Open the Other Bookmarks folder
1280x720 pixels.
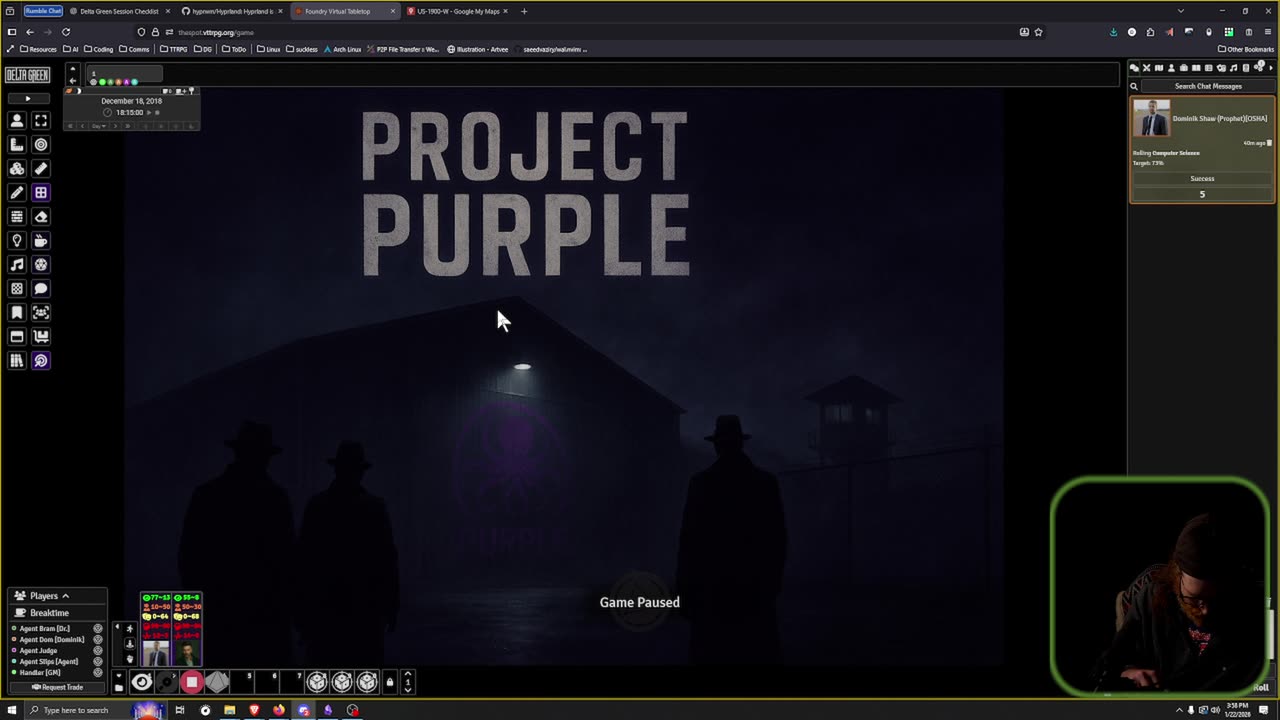click(x=1246, y=49)
